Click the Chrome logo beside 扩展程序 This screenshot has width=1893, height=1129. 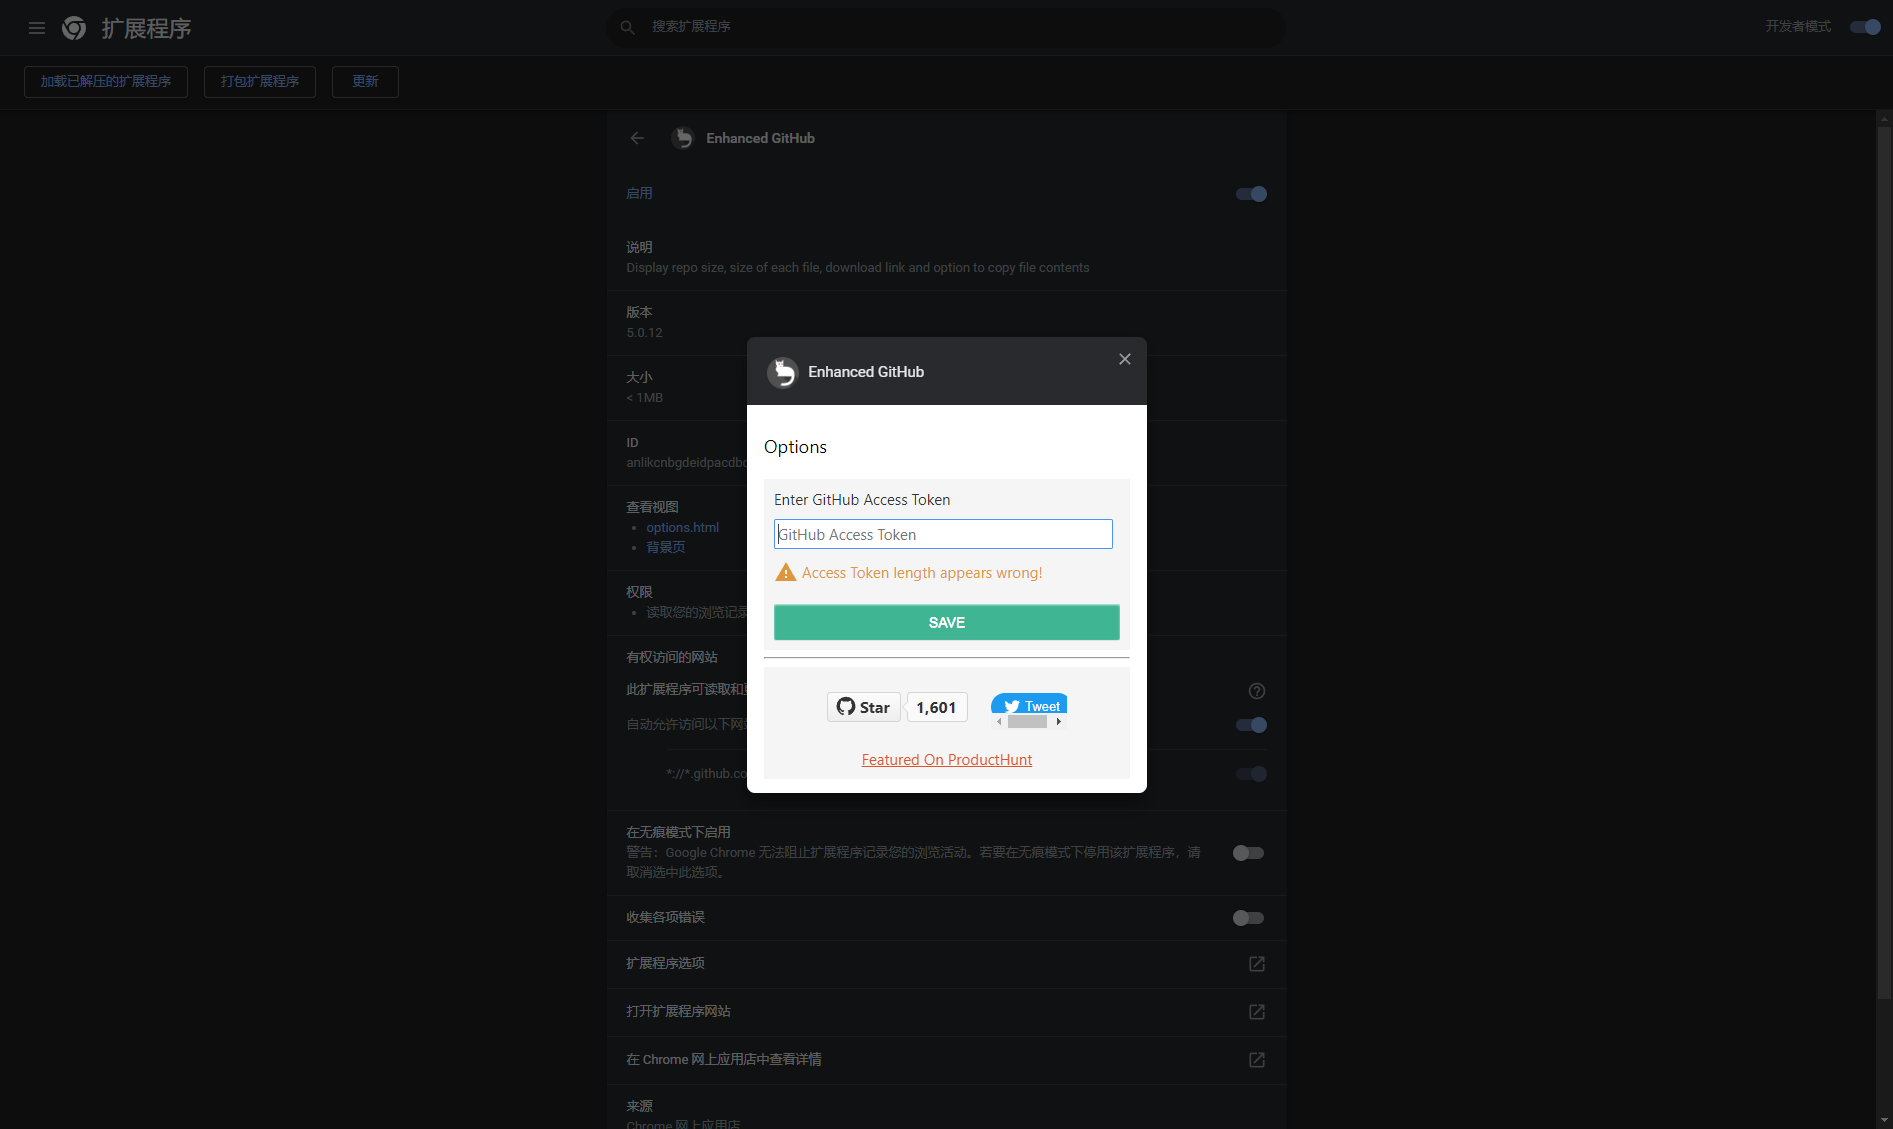coord(74,28)
